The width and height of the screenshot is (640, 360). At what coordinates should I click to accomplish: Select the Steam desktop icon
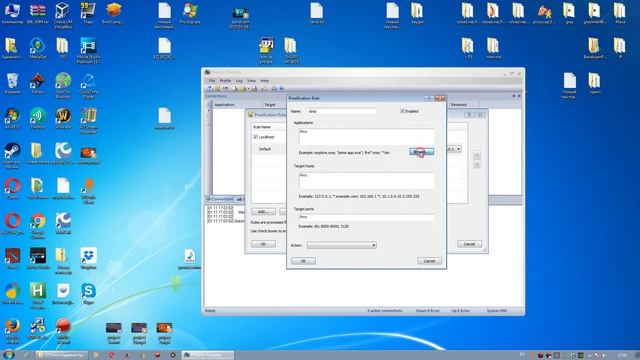click(x=12, y=155)
